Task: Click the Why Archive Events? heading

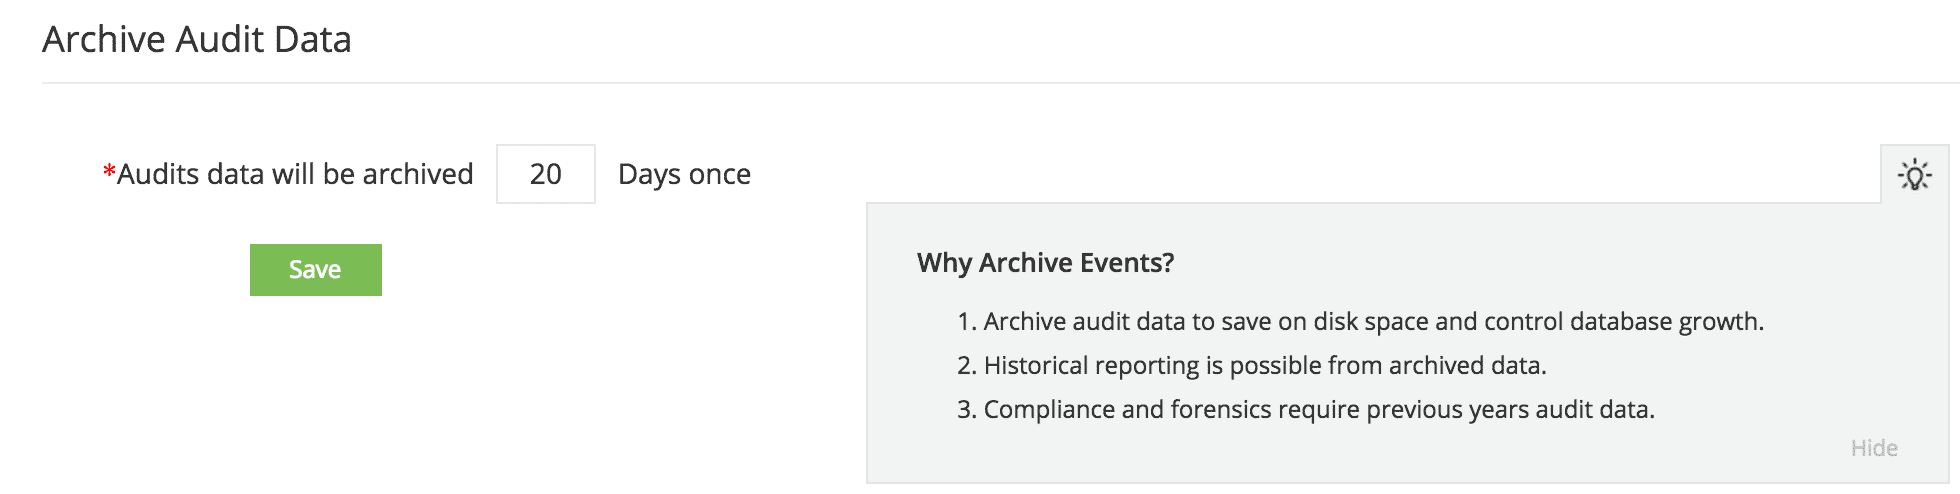Action: click(1045, 263)
